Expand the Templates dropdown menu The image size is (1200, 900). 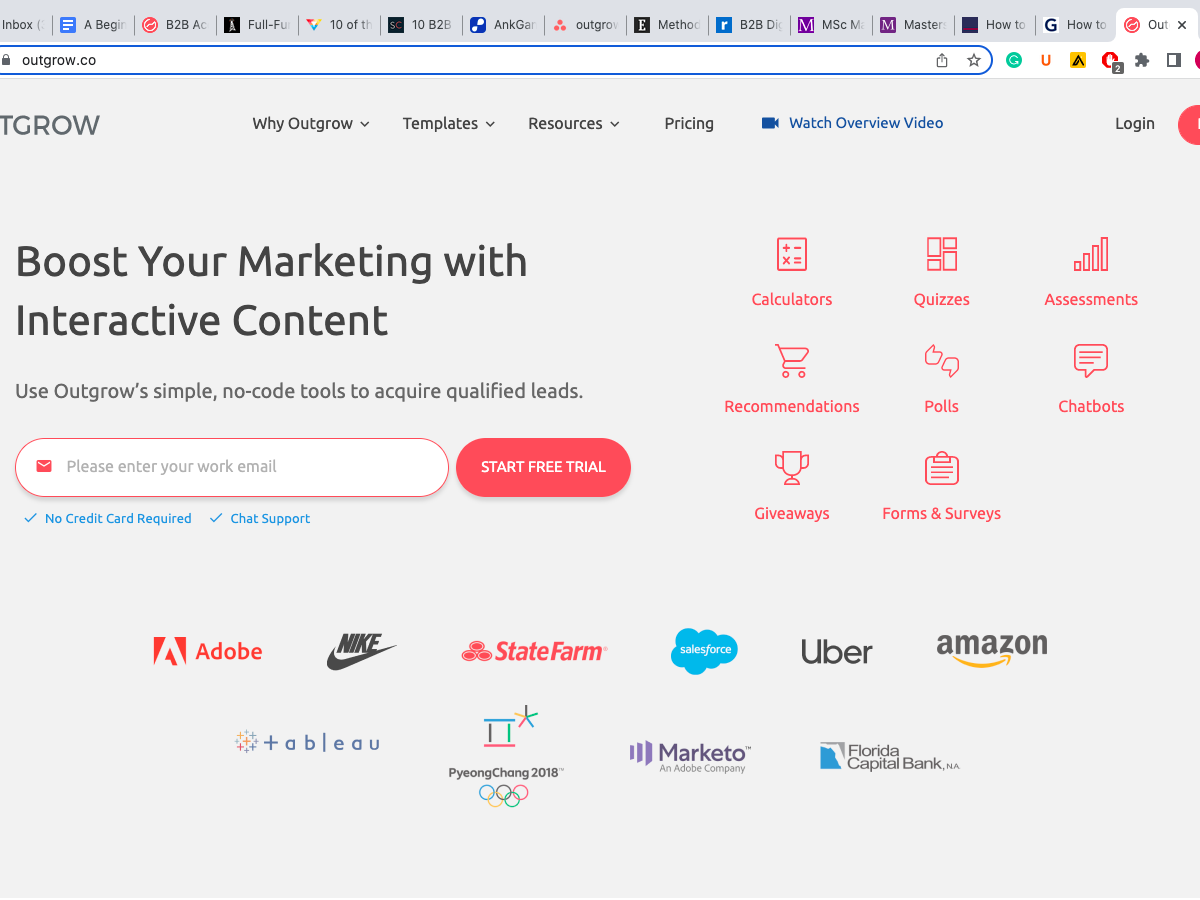point(449,124)
